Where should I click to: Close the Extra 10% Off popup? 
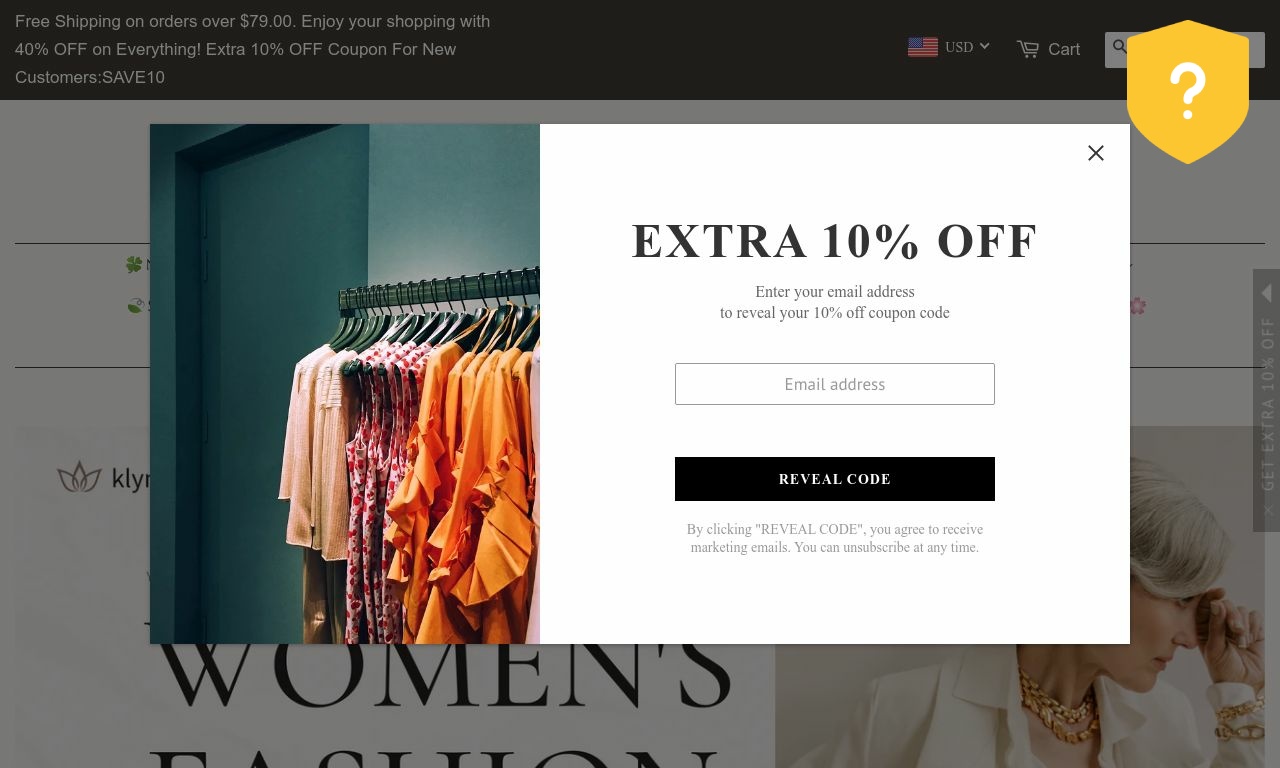[1096, 153]
